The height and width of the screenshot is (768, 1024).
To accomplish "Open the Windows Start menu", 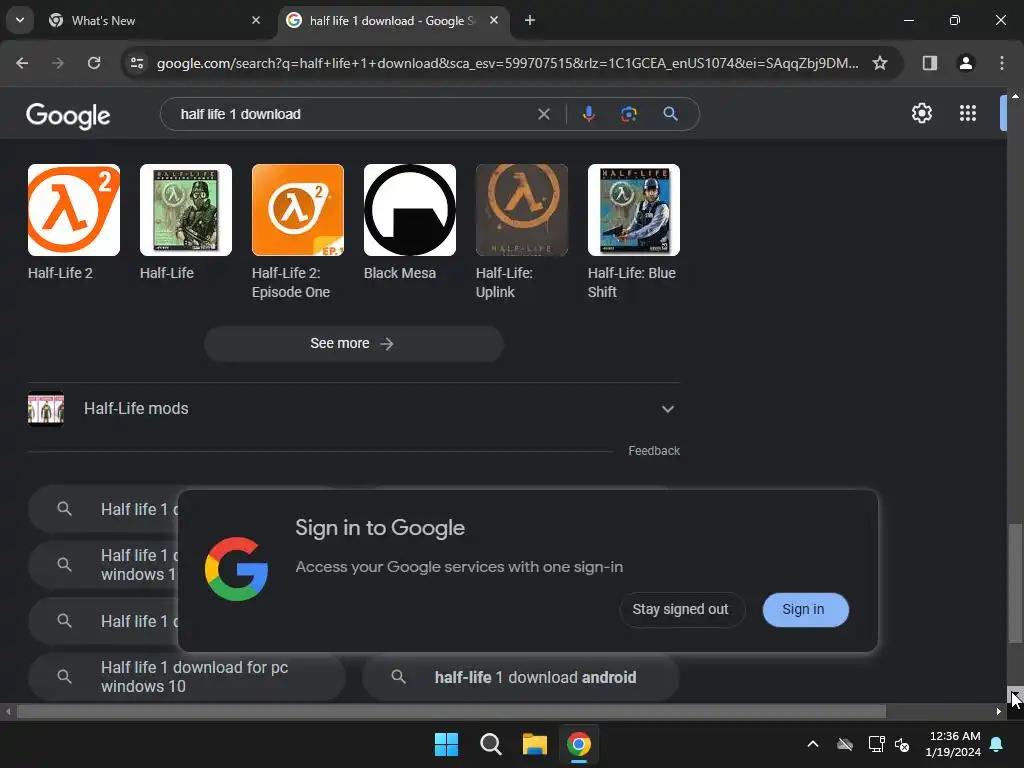I will 447,744.
